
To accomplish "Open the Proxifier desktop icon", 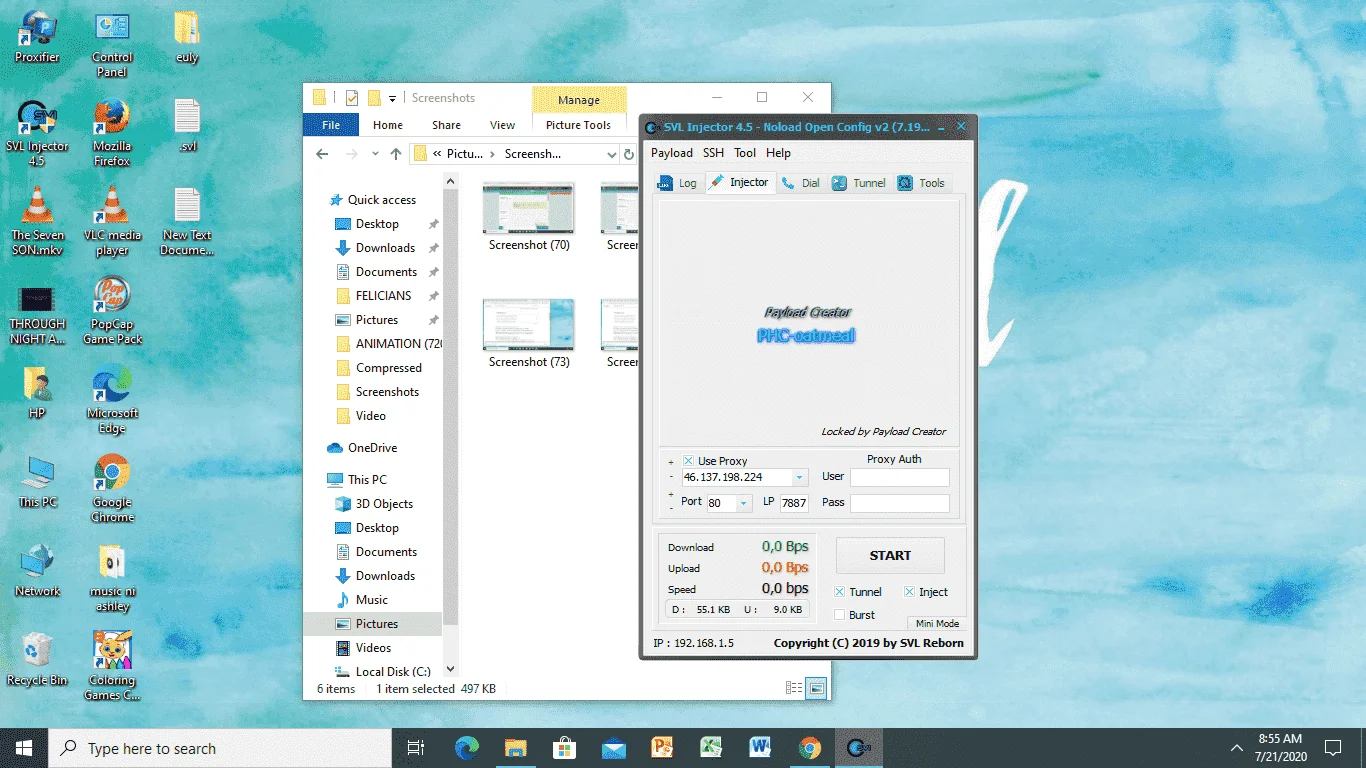I will [x=37, y=37].
